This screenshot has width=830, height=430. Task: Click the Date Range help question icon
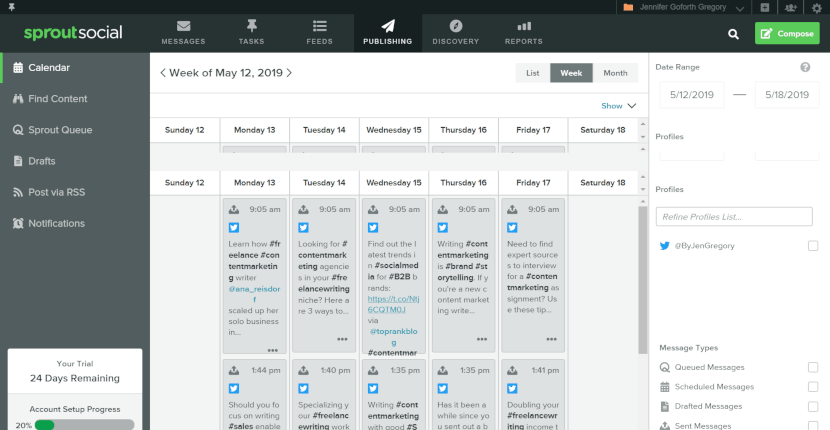pyautogui.click(x=805, y=67)
